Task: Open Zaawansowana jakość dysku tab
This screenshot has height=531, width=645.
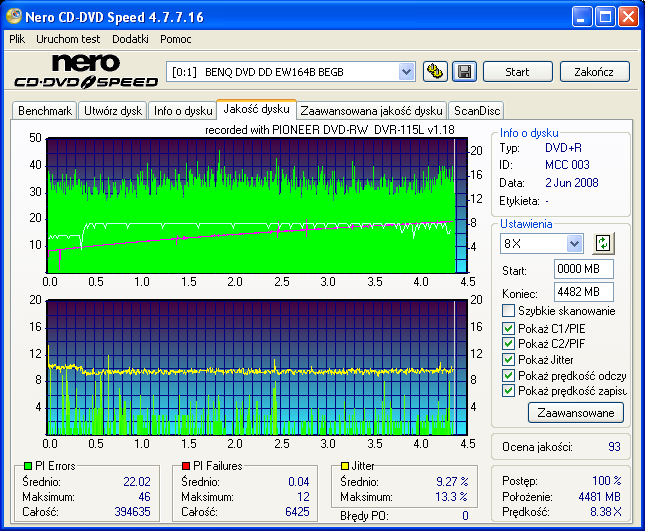Action: tap(371, 111)
